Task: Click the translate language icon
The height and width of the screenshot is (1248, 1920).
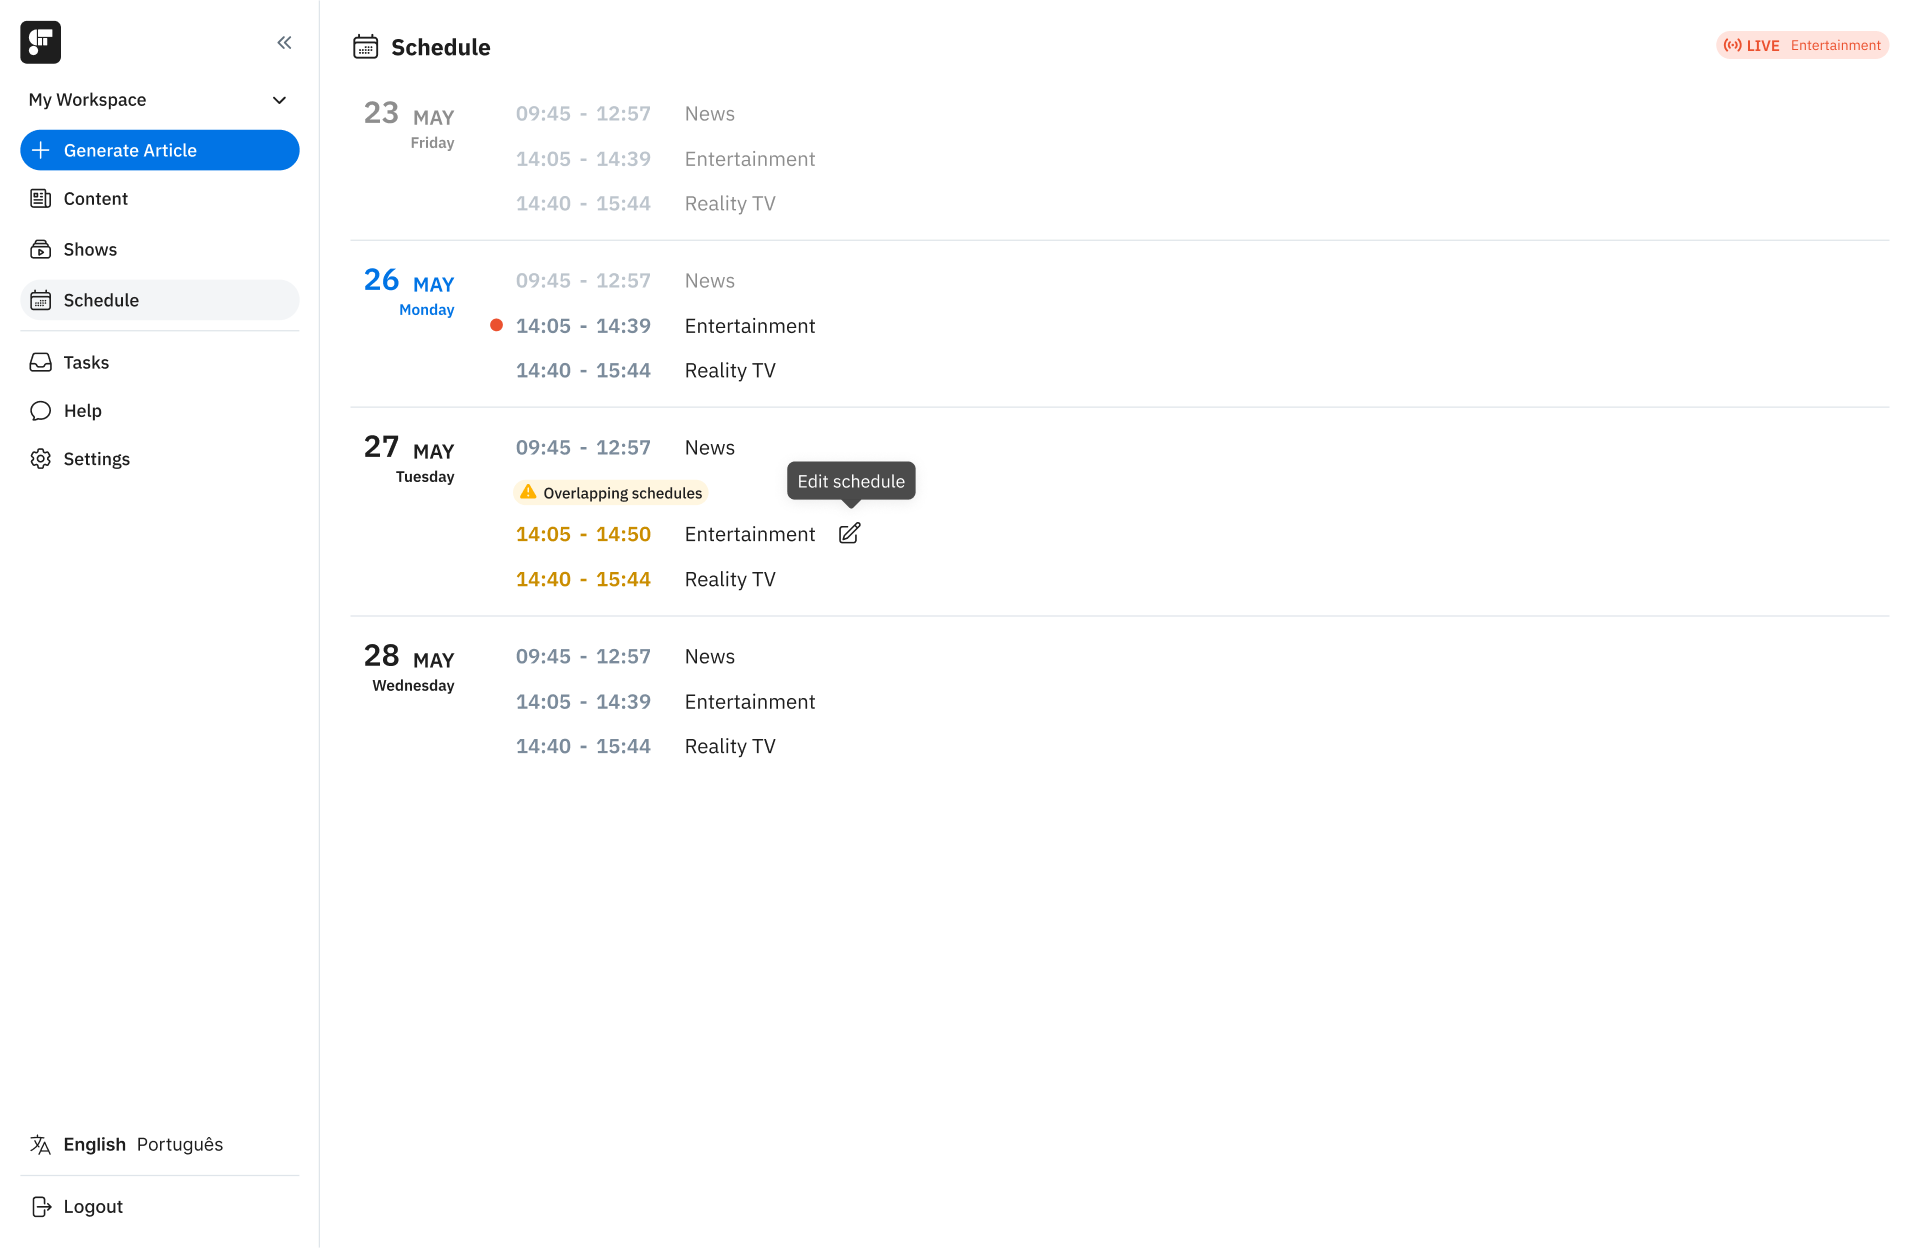Action: point(41,1145)
